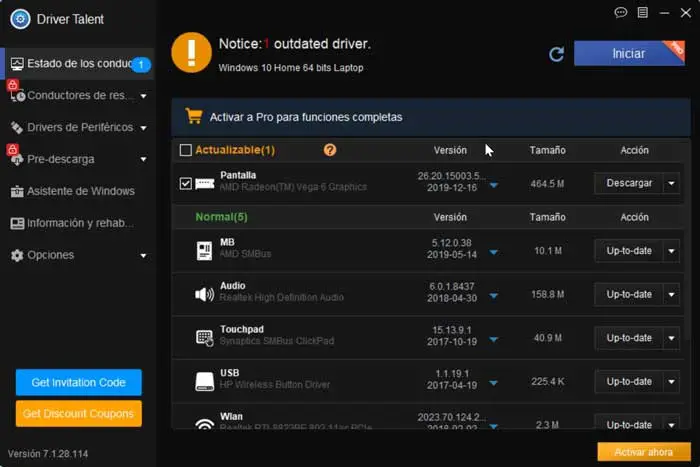Click the refresh scan icon

click(x=556, y=54)
